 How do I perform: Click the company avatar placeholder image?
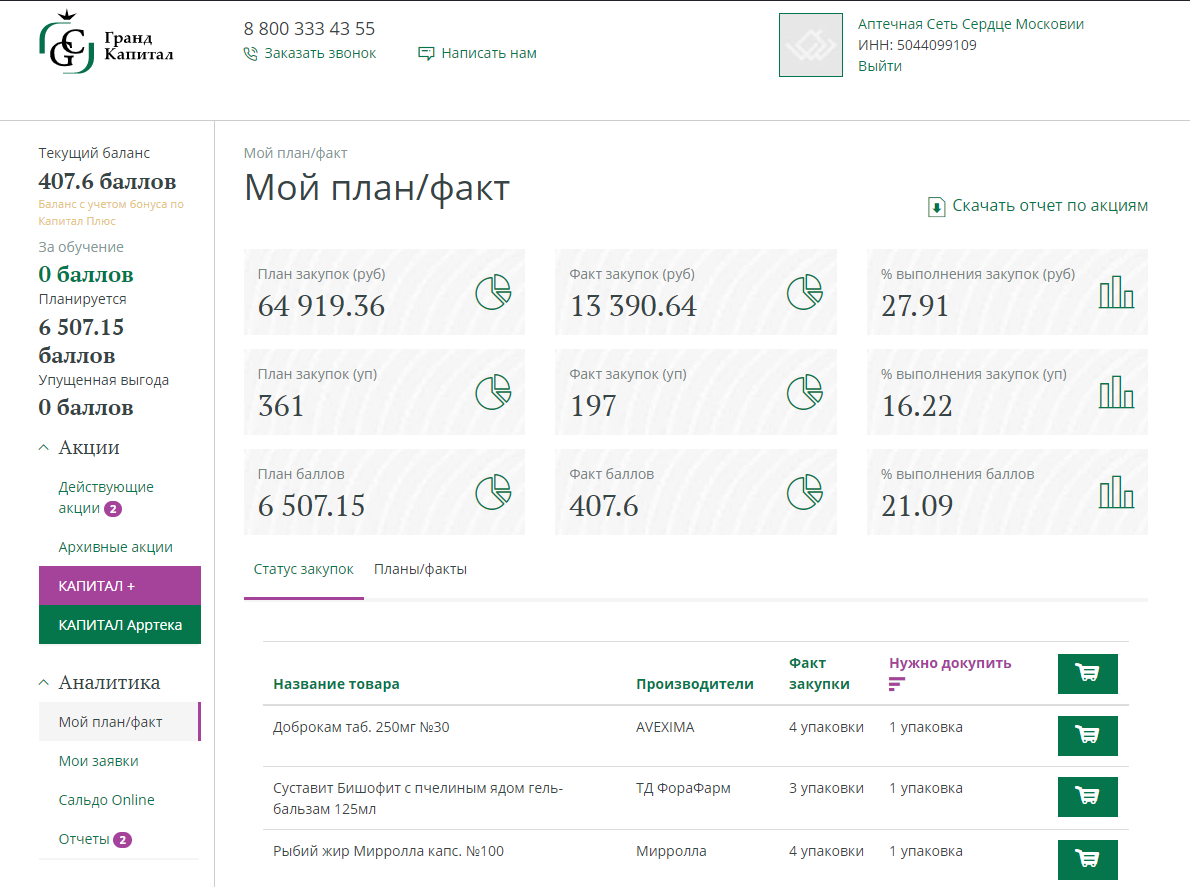[810, 45]
